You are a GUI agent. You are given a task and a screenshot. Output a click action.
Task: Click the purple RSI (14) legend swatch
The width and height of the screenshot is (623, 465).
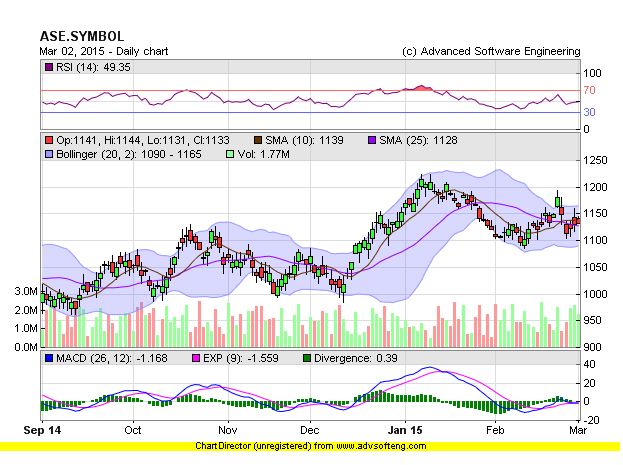pyautogui.click(x=48, y=67)
